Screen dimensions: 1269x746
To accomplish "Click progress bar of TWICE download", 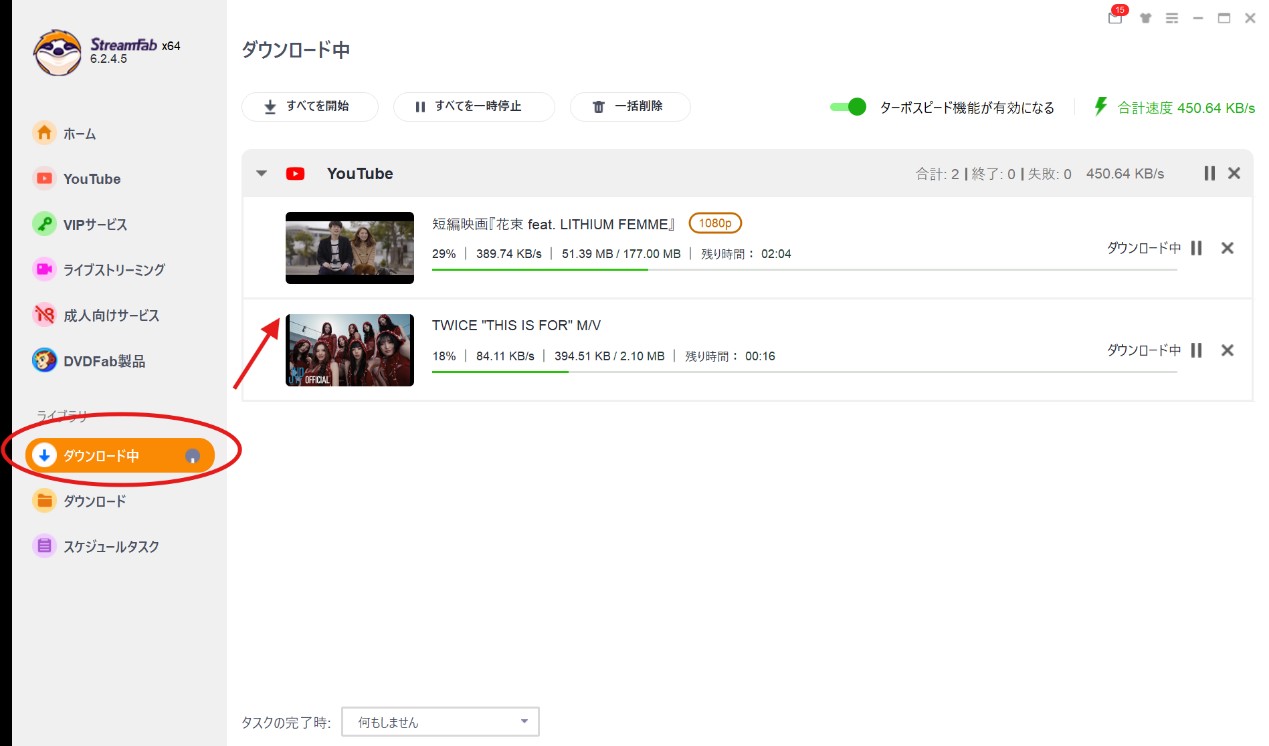I will click(804, 371).
